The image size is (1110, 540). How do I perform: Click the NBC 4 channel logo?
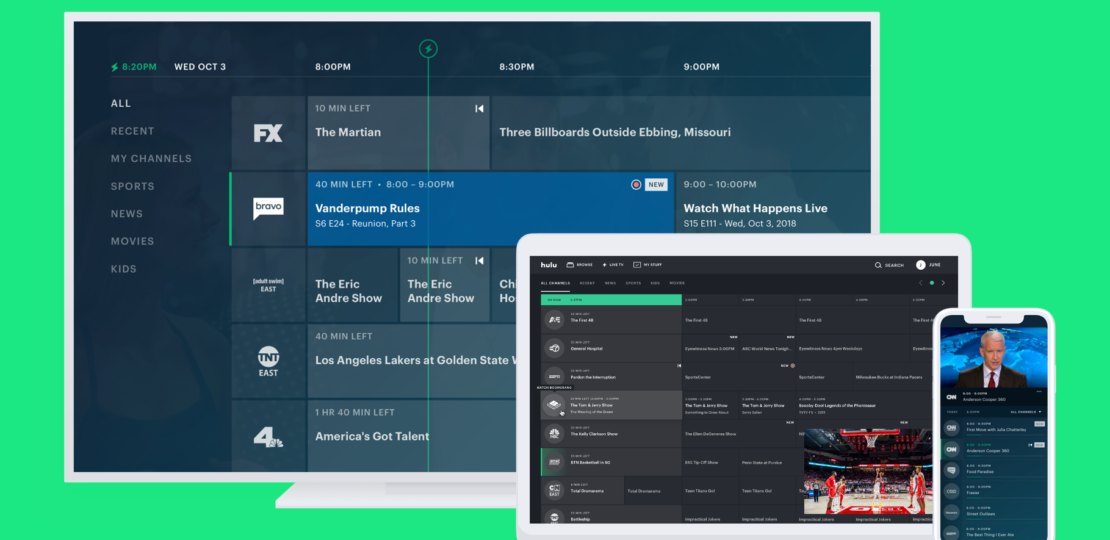(x=268, y=436)
